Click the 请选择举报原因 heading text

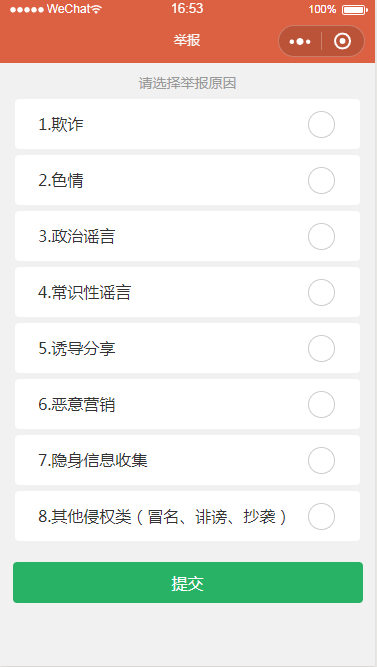[x=188, y=83]
